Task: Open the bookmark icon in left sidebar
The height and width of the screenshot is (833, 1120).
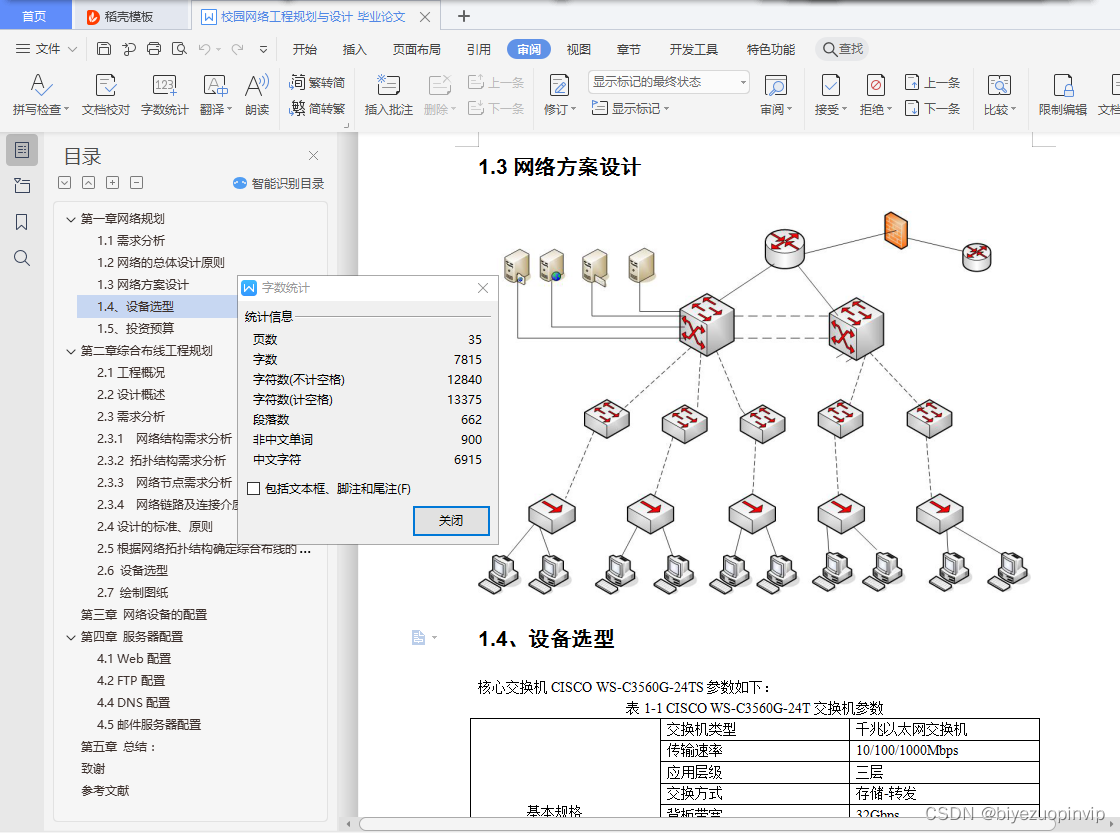Action: click(x=22, y=222)
